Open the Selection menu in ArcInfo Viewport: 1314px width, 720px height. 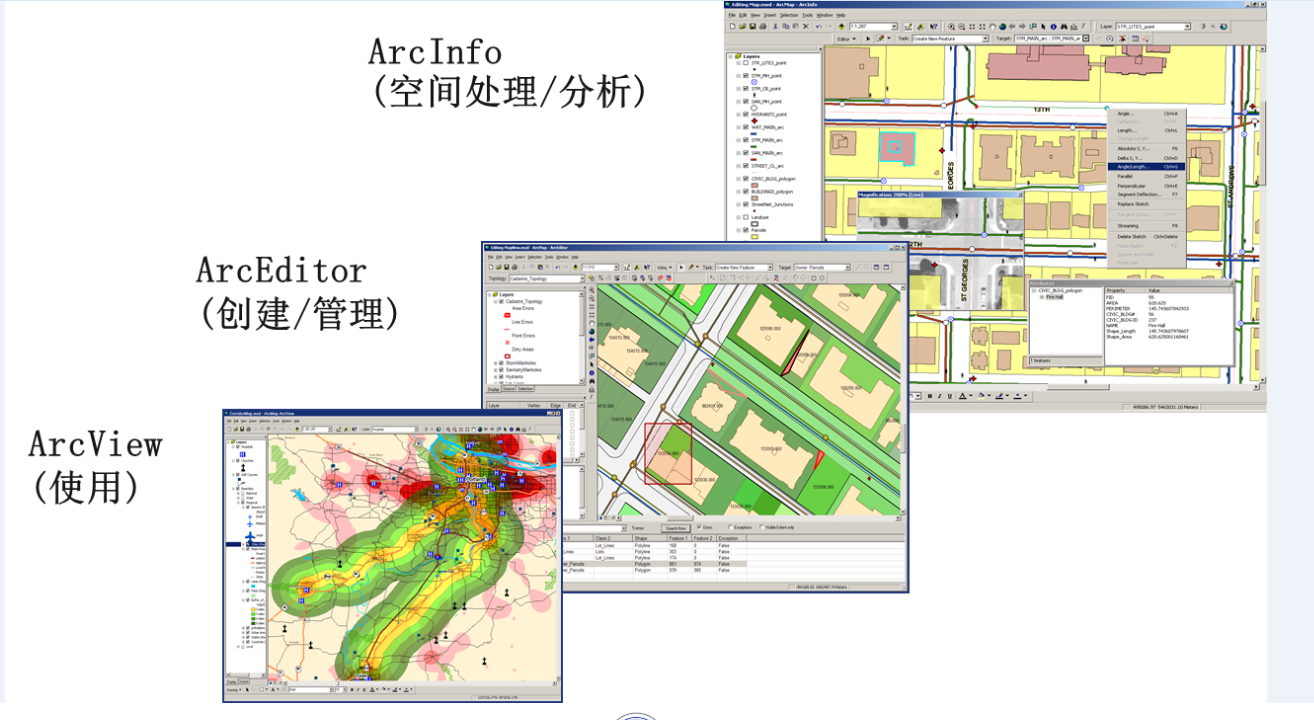tap(789, 15)
